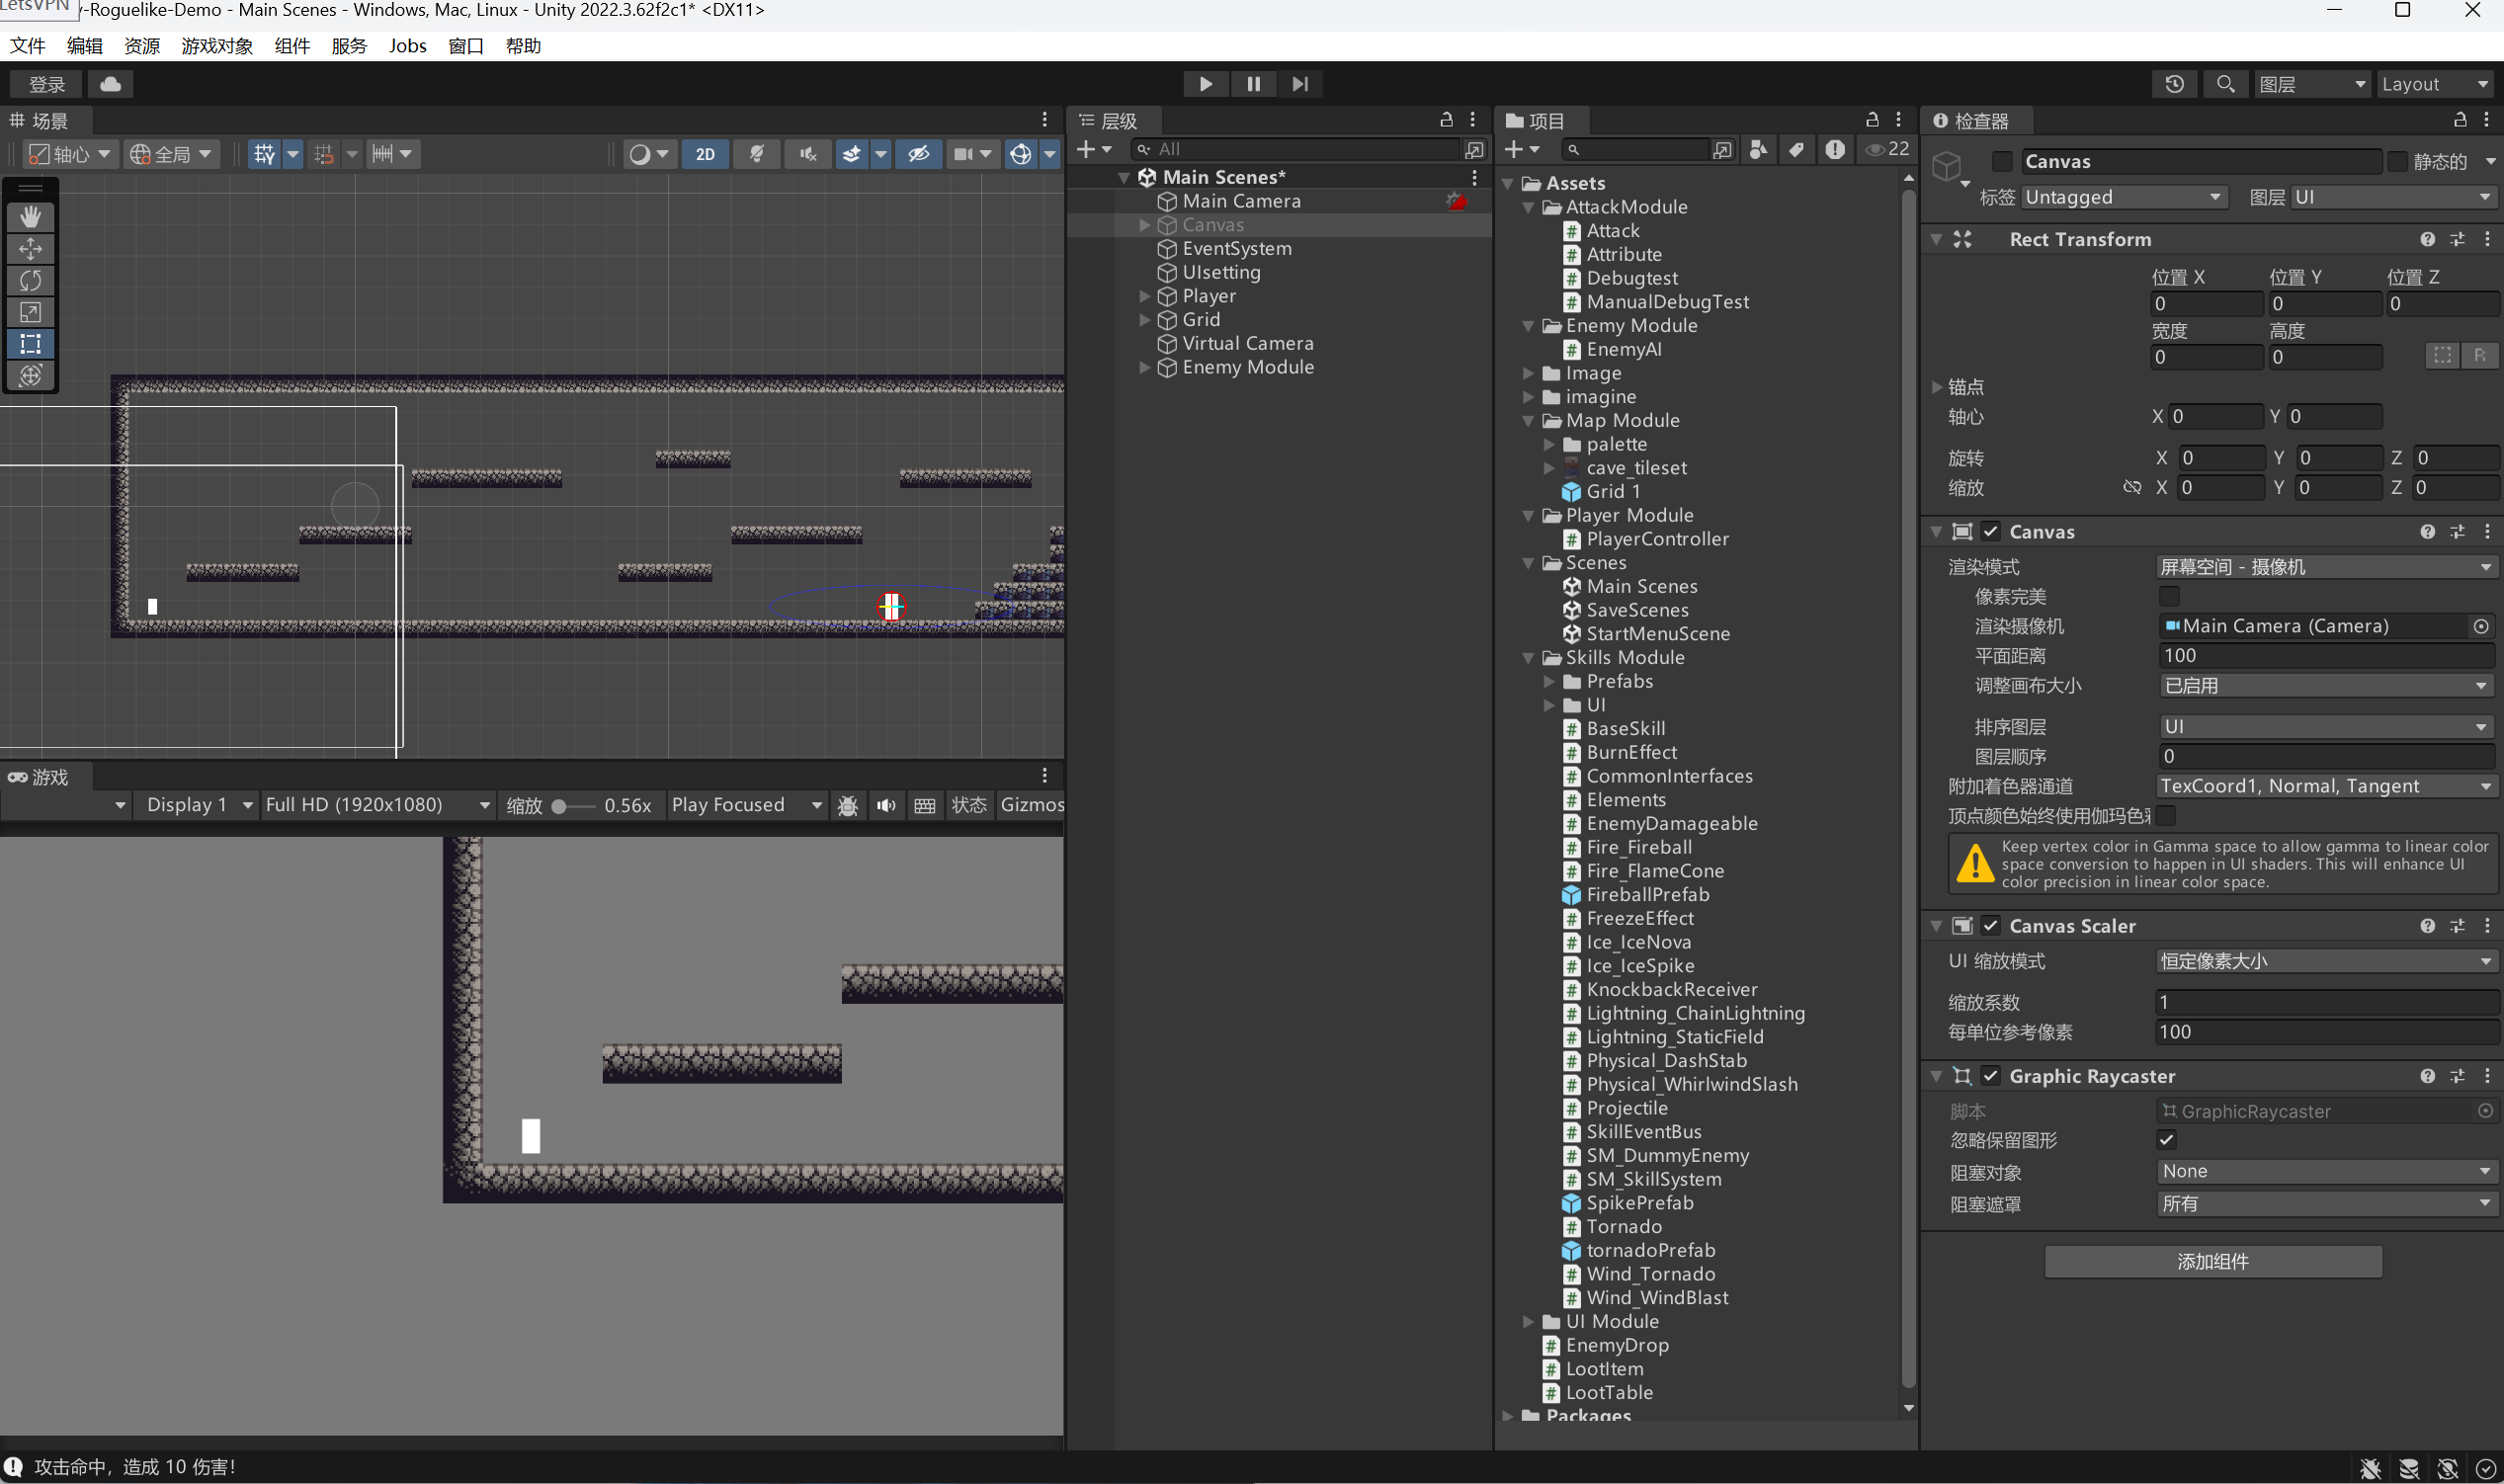Mute audio in the game view
Image resolution: width=2504 pixels, height=1484 pixels.
click(x=886, y=806)
